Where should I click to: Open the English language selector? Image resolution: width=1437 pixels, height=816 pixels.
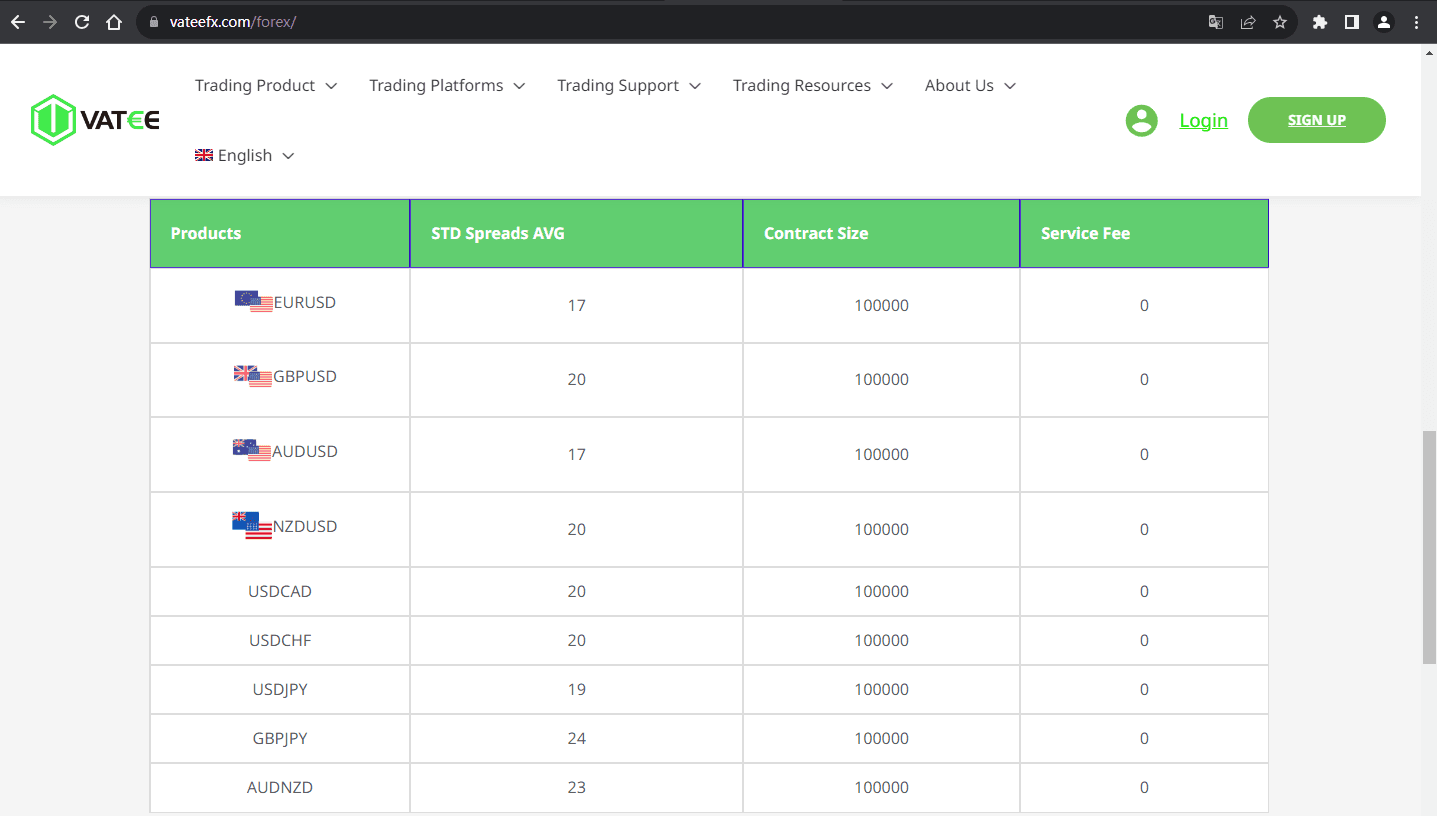[245, 156]
